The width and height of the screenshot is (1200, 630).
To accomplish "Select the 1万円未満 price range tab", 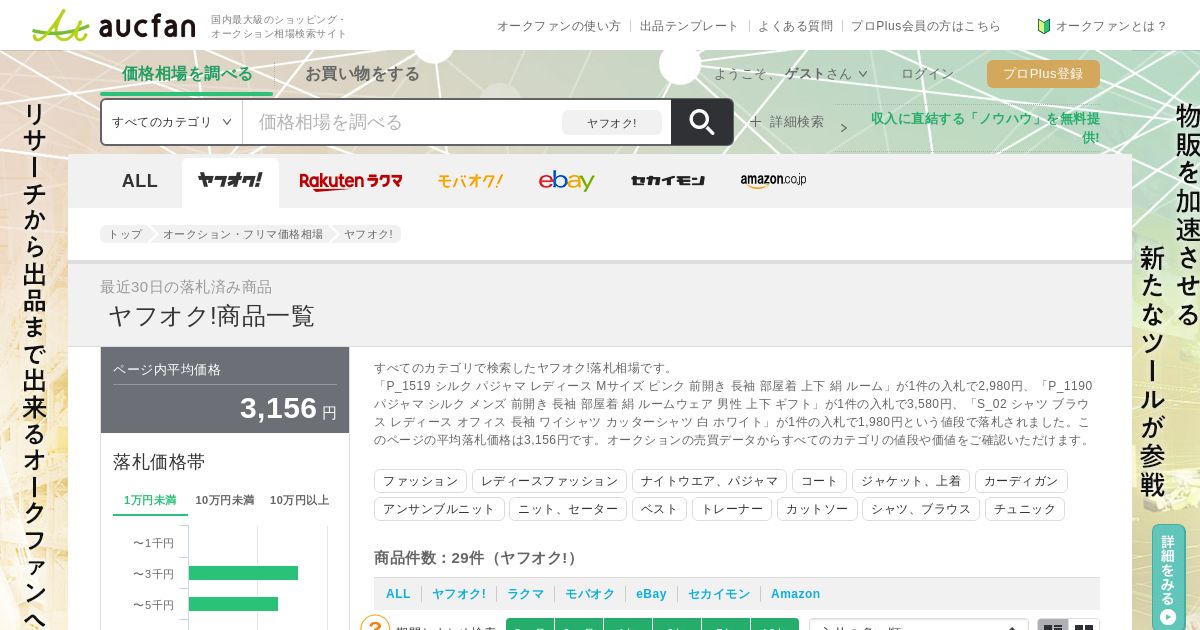I will point(150,500).
